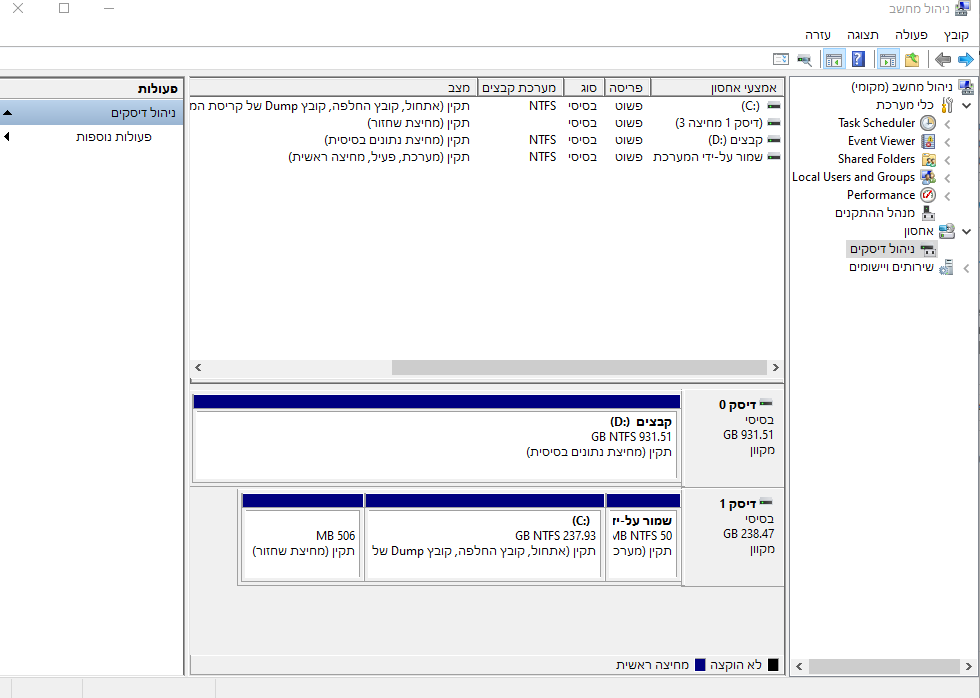Click the console tree scrollbar right arrow
Viewport: 980px width, 698px height.
(969, 666)
